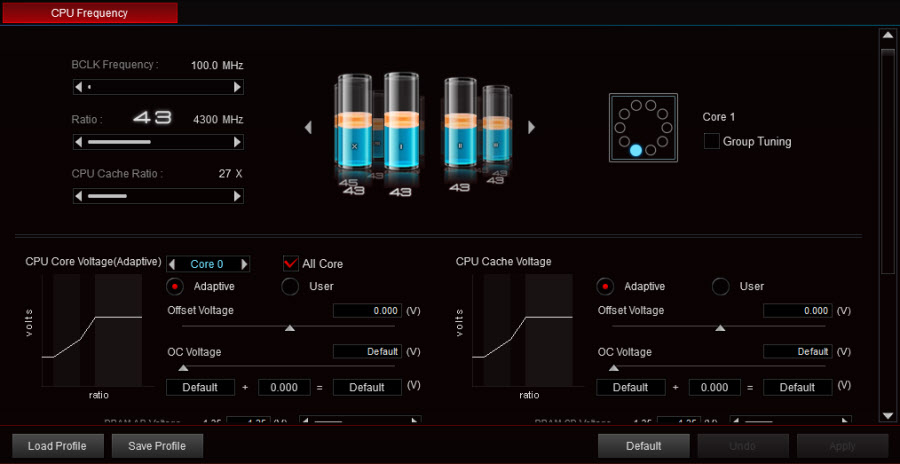Enable Group Tuning checkbox

pos(712,141)
